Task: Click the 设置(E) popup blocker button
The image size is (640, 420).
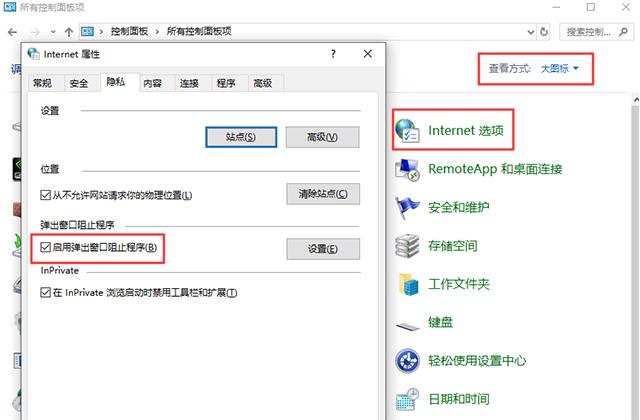Action: 323,249
